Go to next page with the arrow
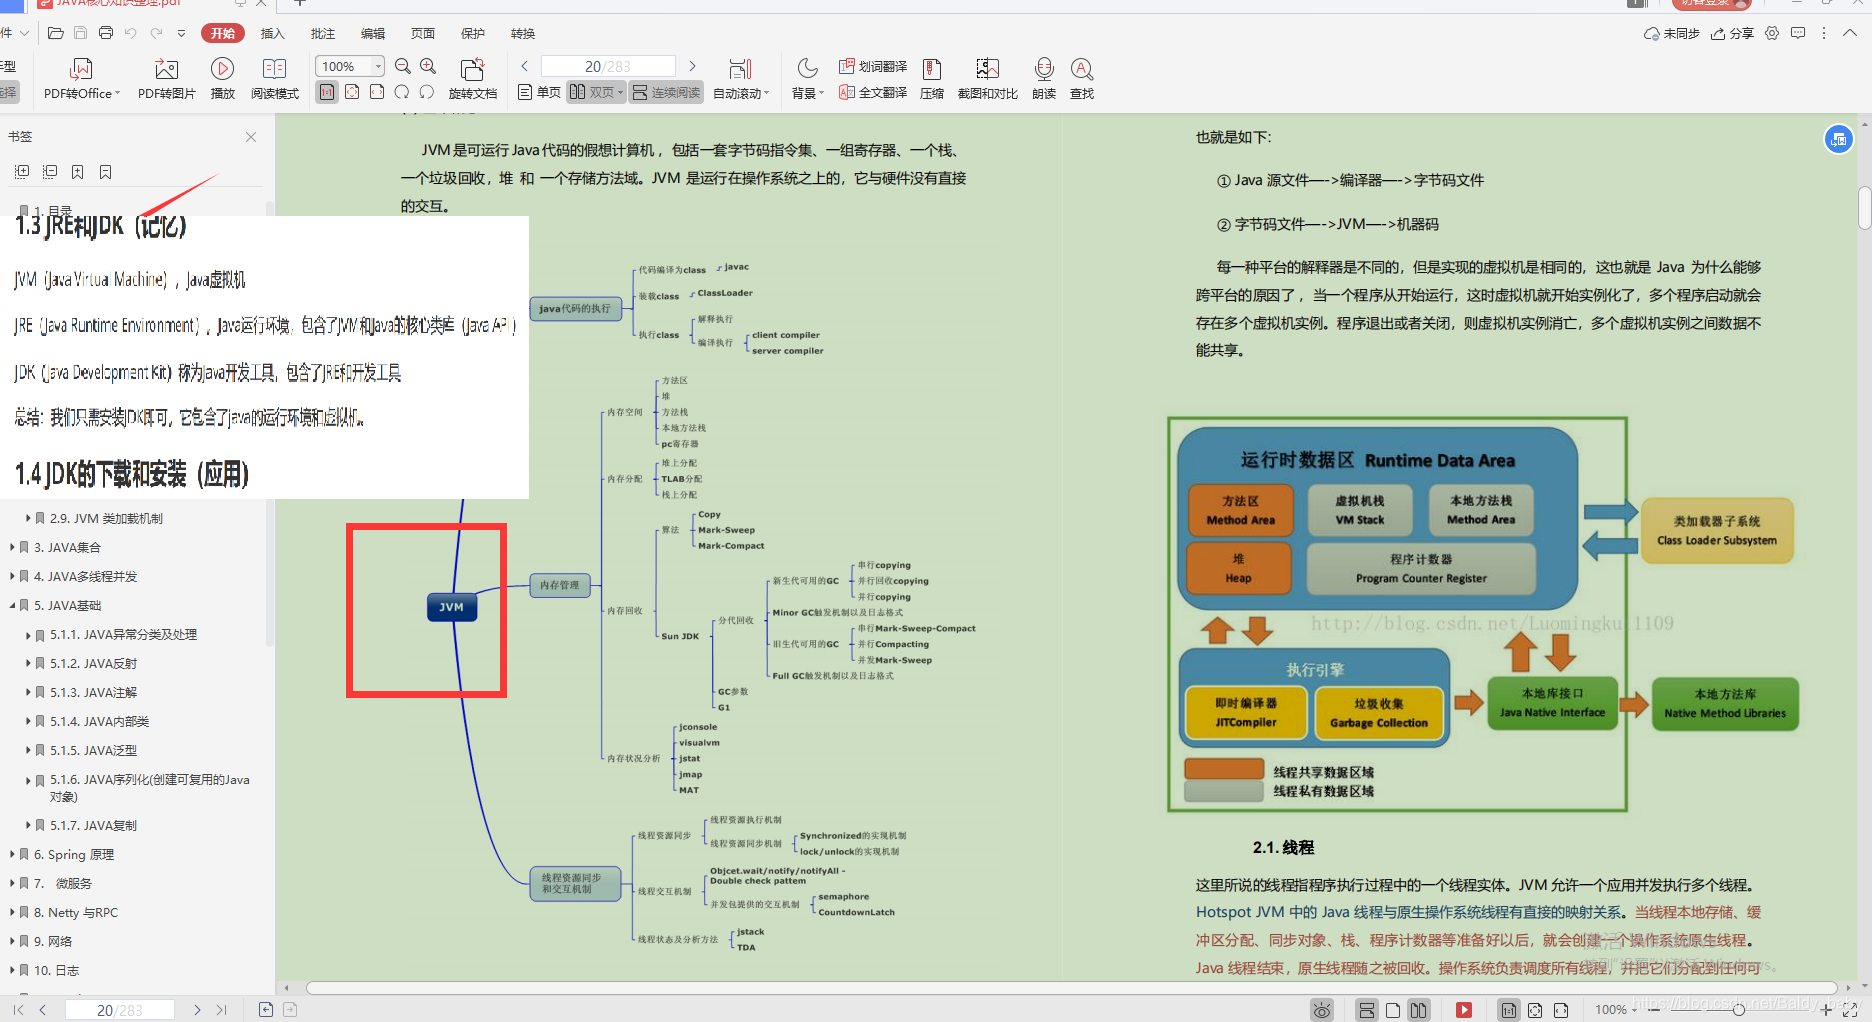This screenshot has width=1872, height=1022. pyautogui.click(x=692, y=65)
